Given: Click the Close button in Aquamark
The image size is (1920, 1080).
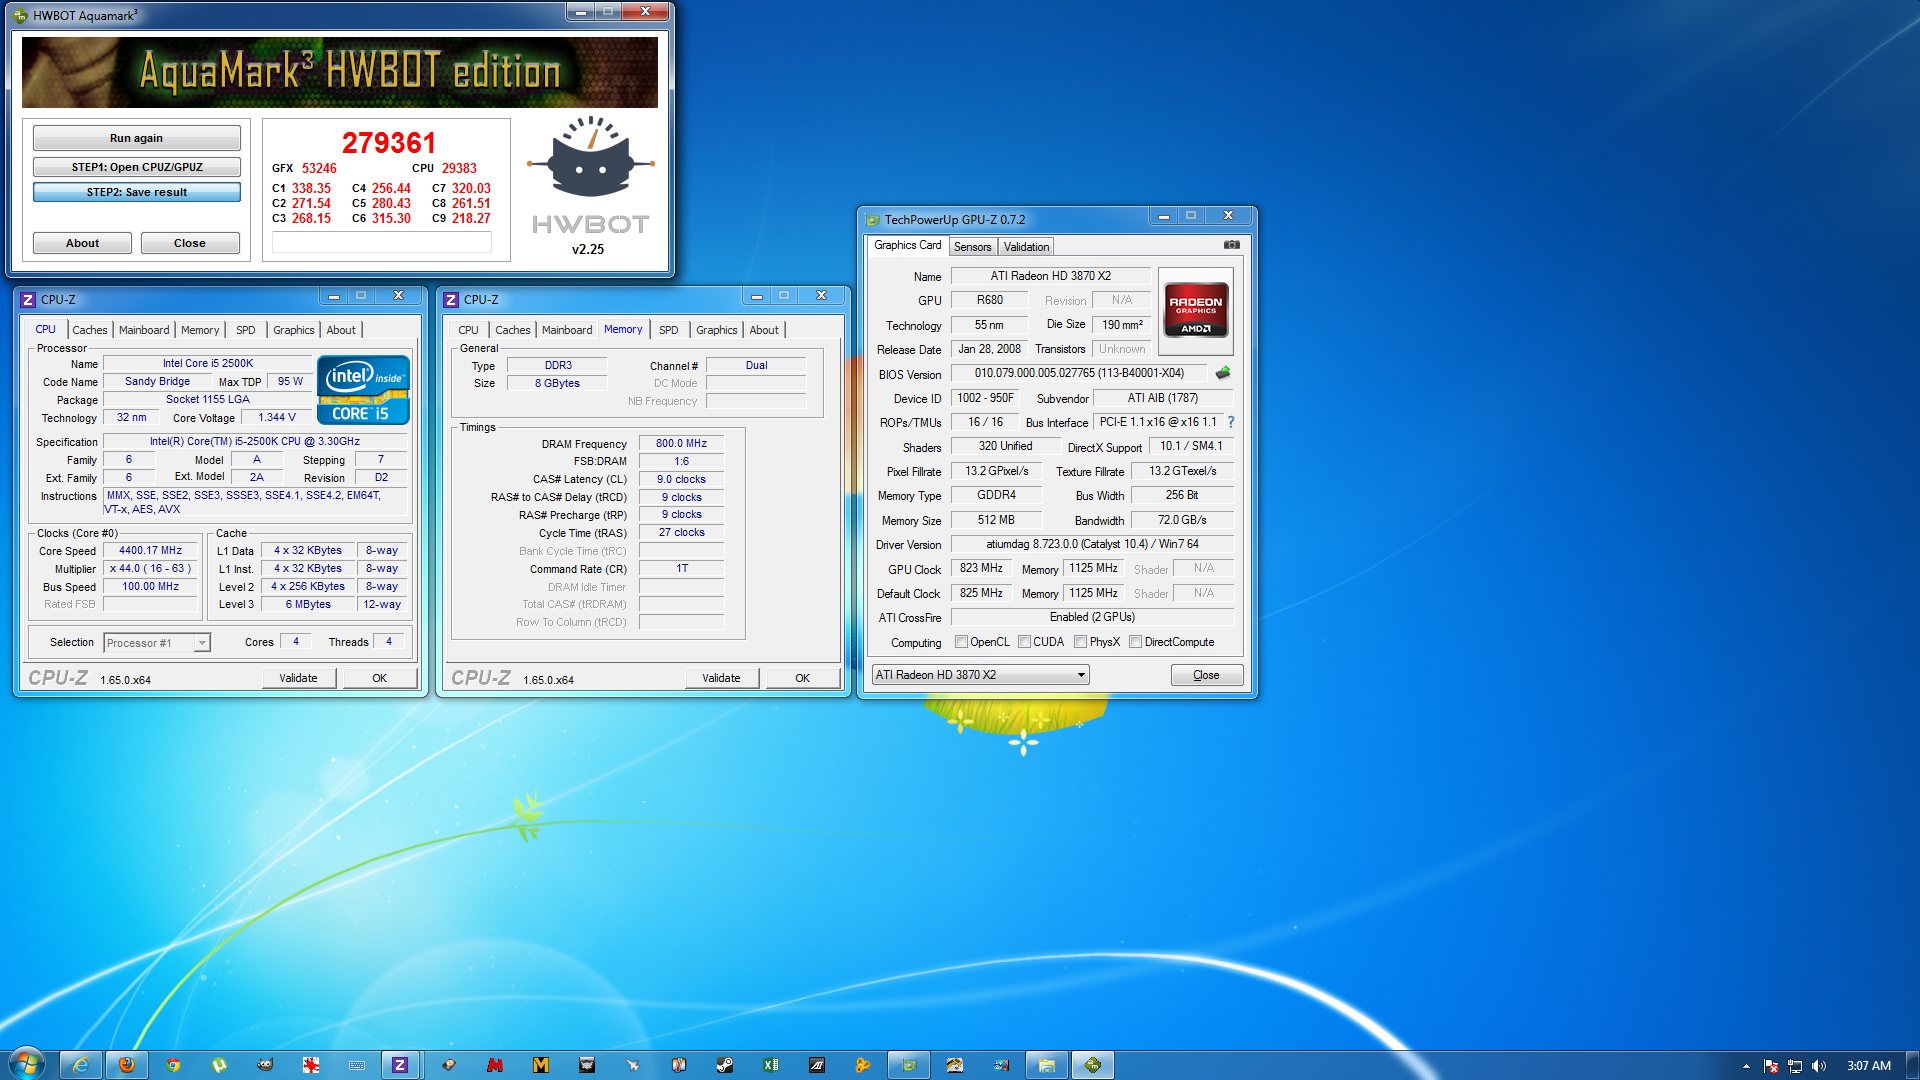Looking at the screenshot, I should coord(190,243).
